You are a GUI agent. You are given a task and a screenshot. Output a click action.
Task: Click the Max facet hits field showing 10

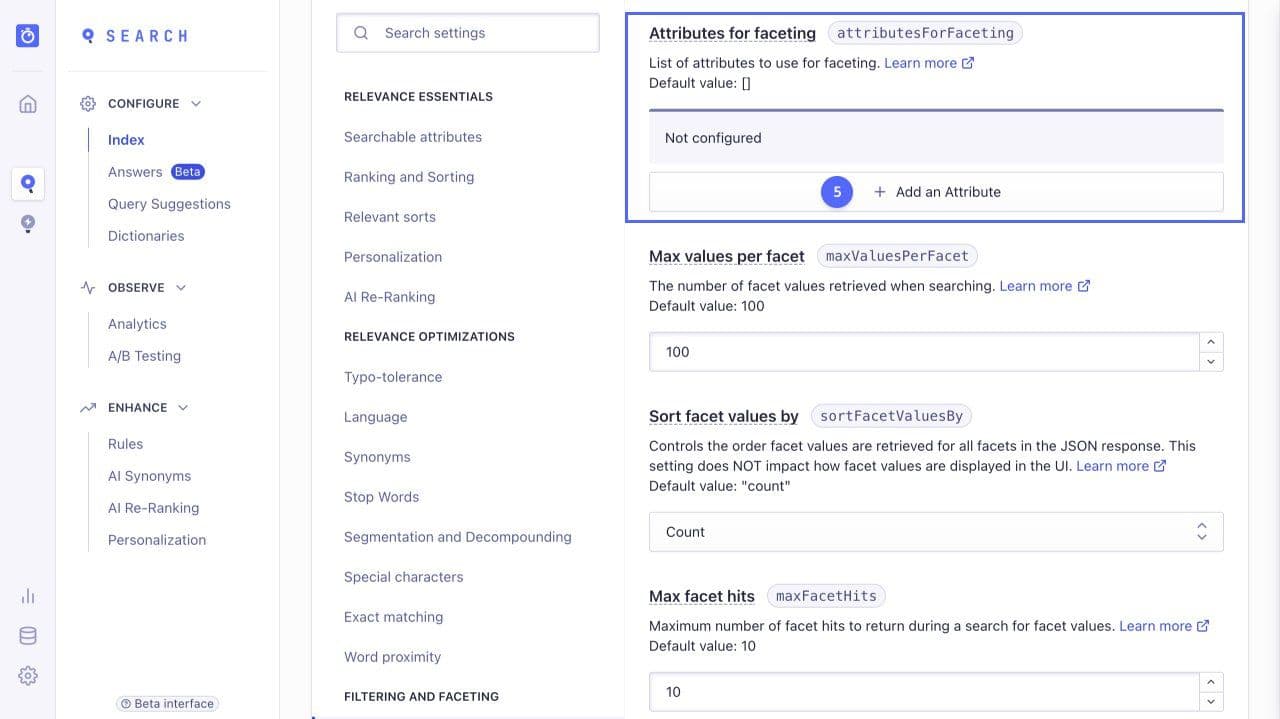click(x=924, y=692)
